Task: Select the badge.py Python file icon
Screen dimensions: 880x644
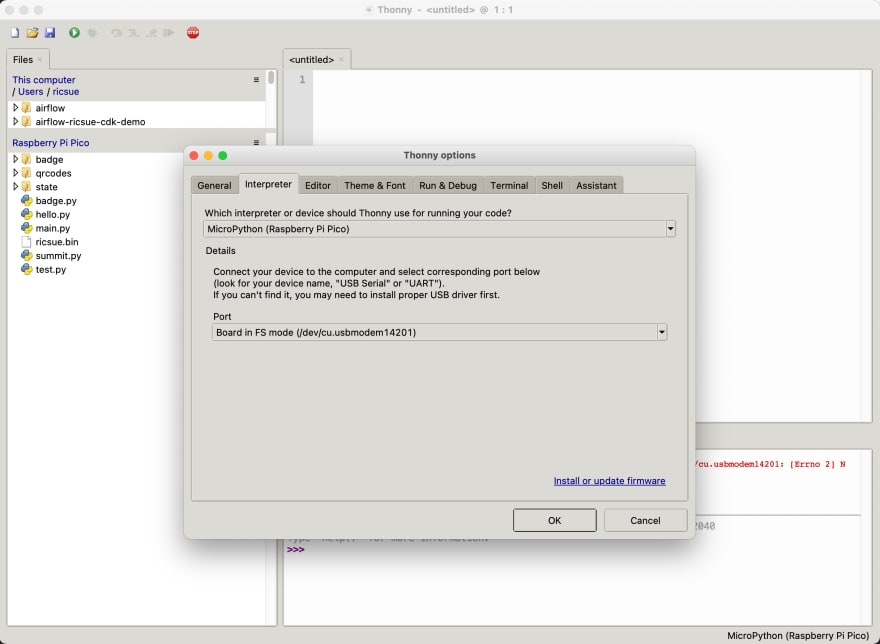Action: [26, 200]
